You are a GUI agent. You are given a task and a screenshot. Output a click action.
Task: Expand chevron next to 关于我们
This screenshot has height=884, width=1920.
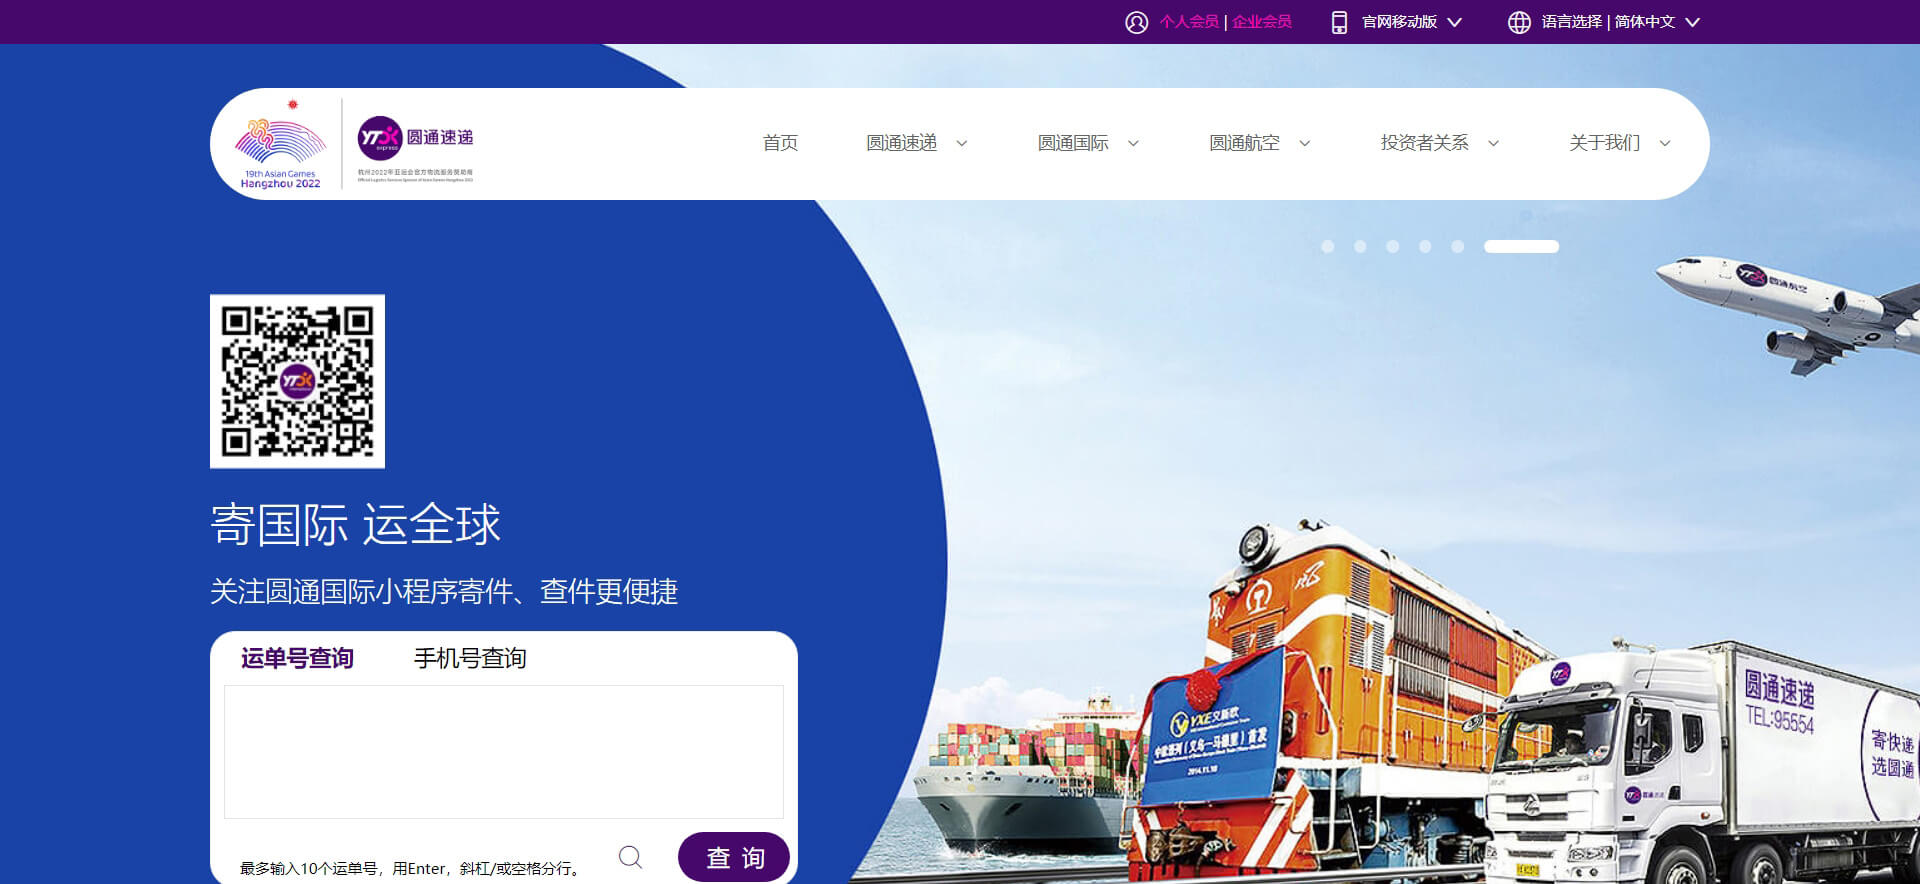[1665, 144]
